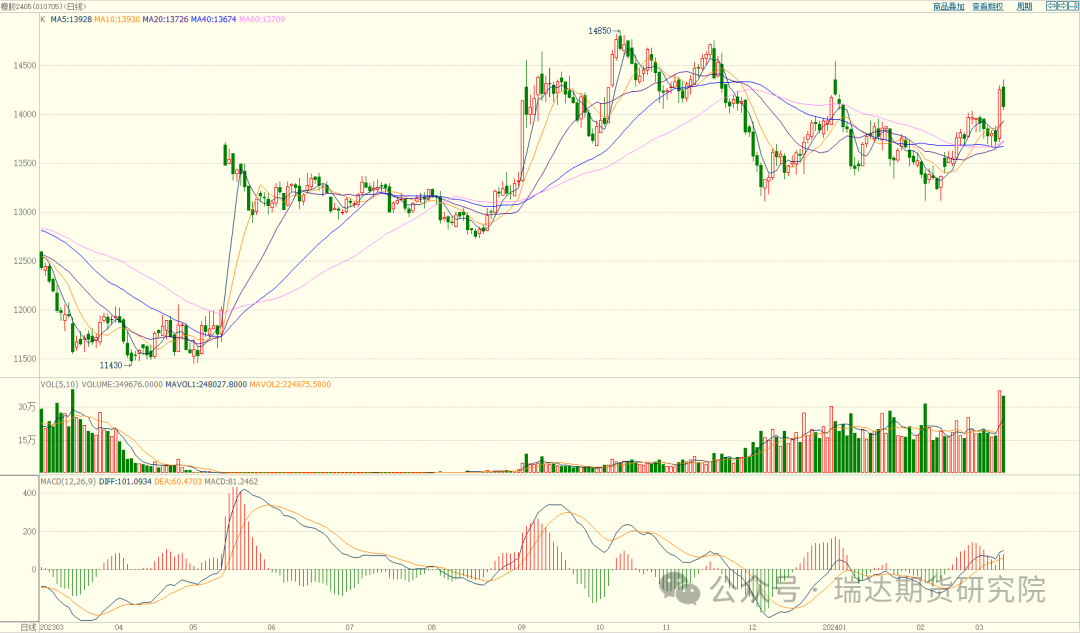Click the left arrow navigation icon

pos(1051,6)
